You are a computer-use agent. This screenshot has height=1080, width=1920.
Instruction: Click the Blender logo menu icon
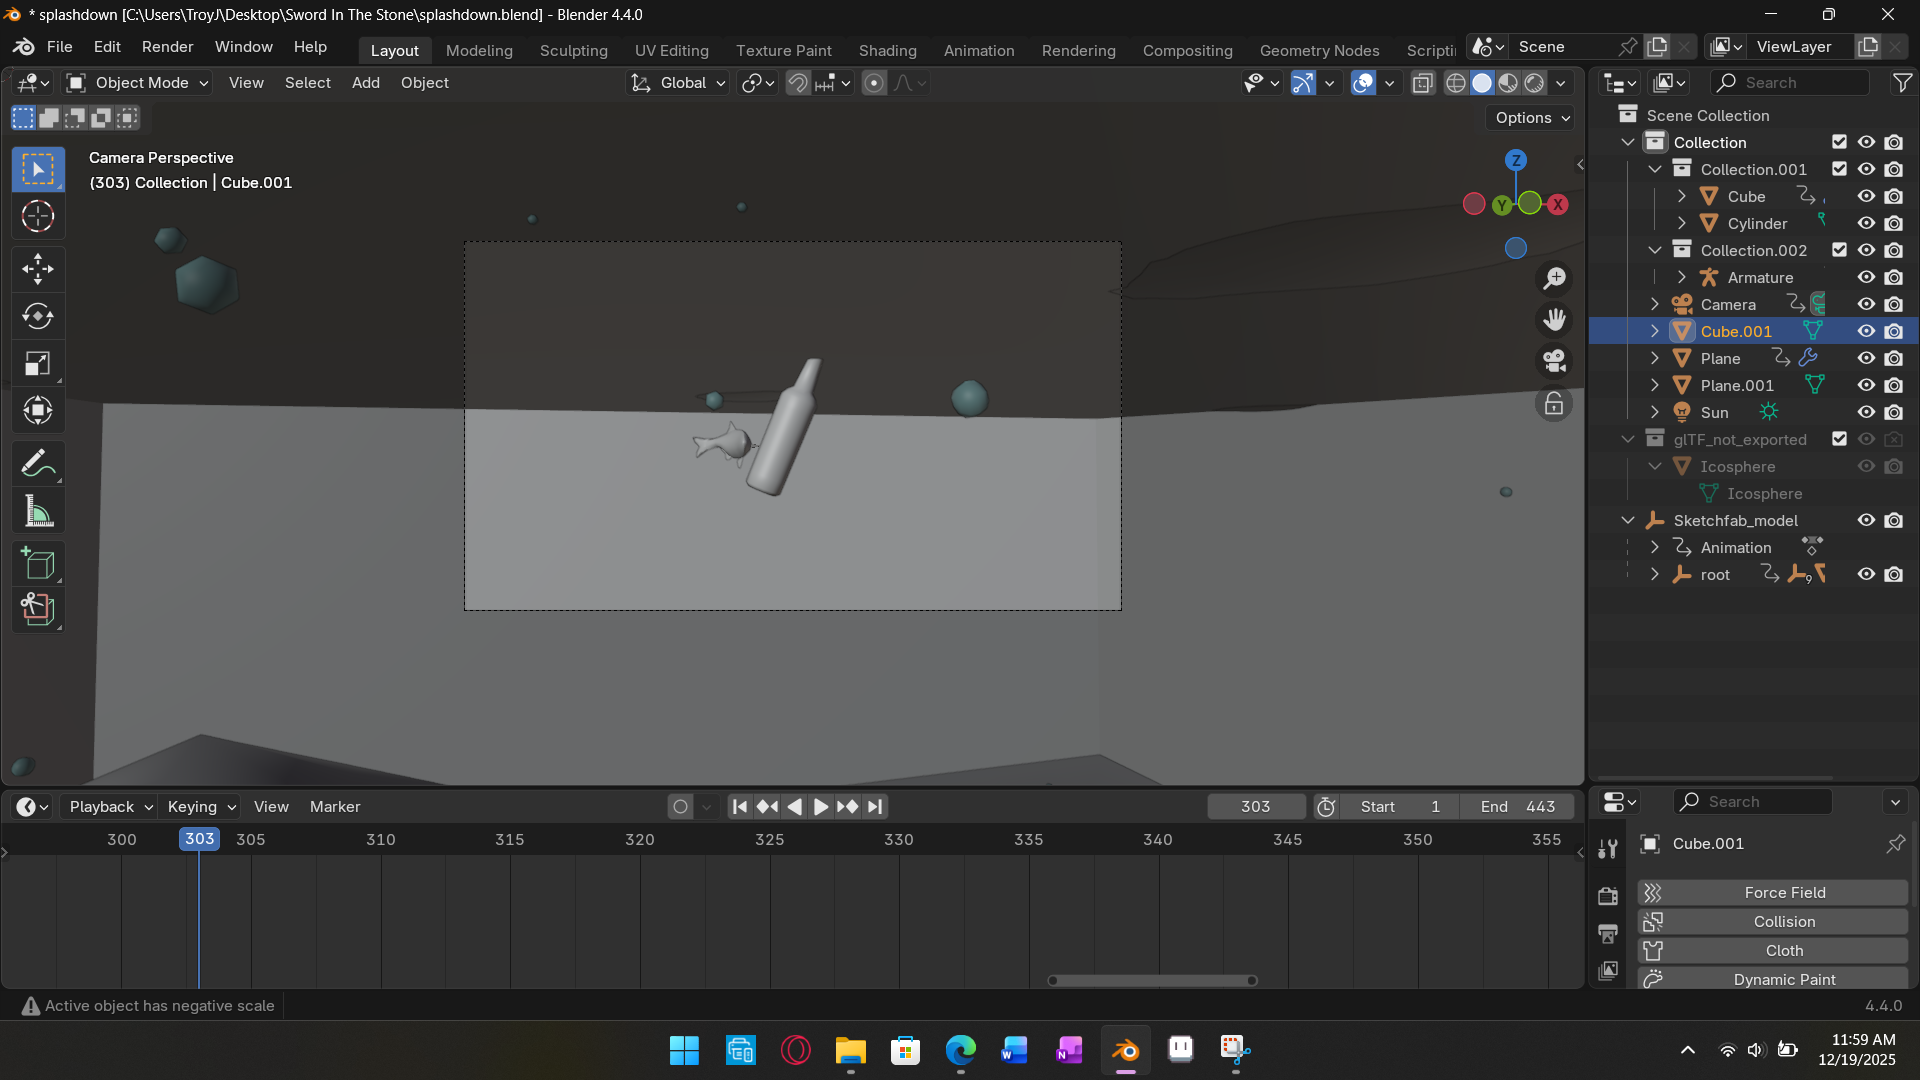coord(24,47)
